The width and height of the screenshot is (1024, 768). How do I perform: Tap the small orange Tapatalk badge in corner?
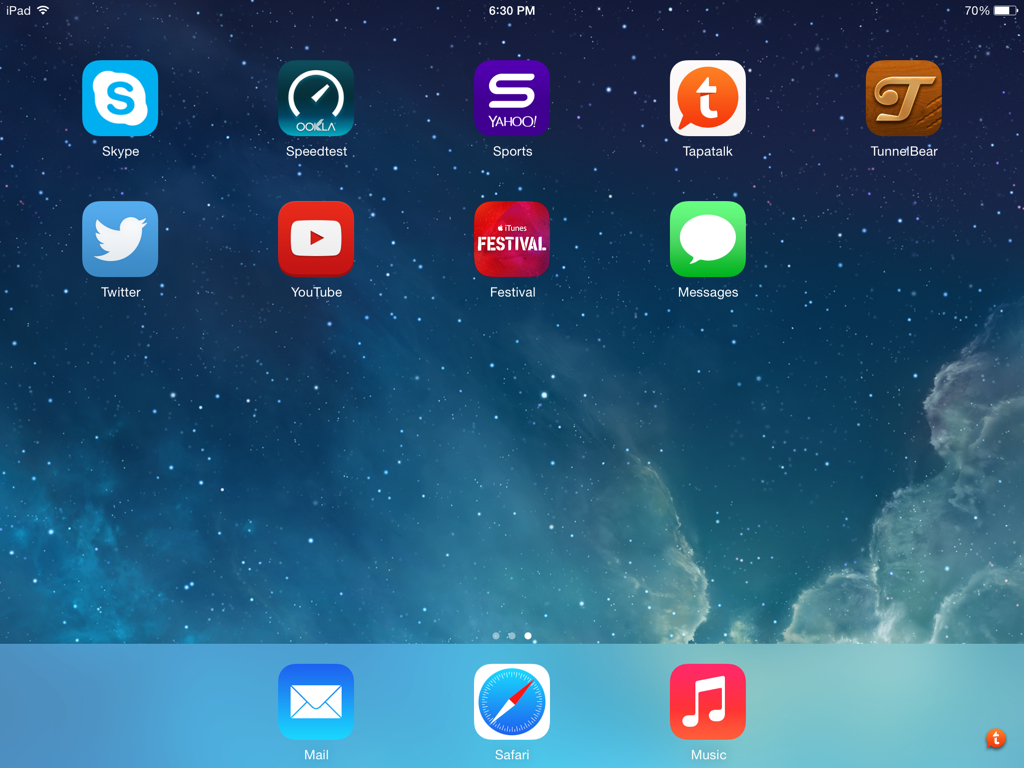995,738
